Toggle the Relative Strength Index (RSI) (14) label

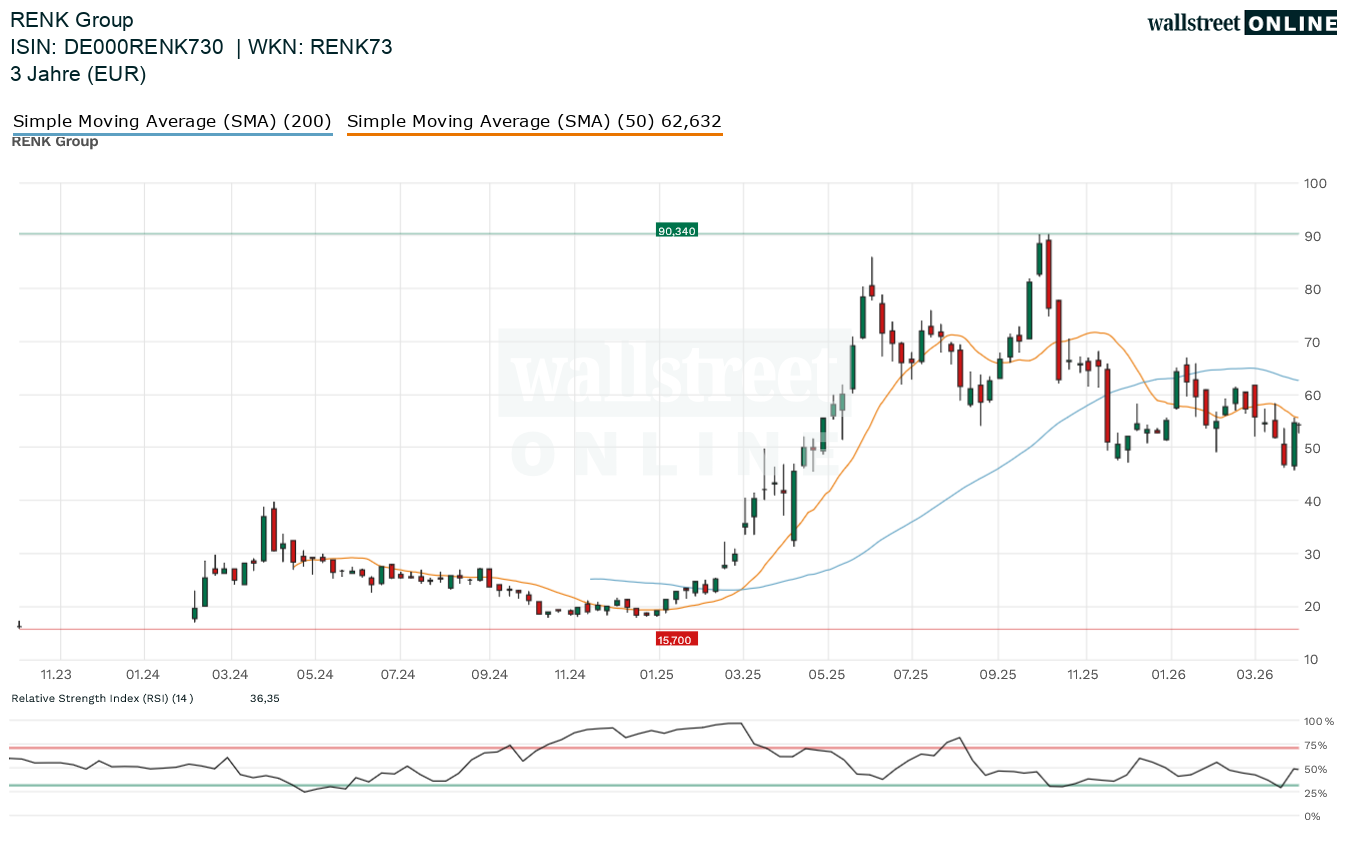[x=102, y=698]
